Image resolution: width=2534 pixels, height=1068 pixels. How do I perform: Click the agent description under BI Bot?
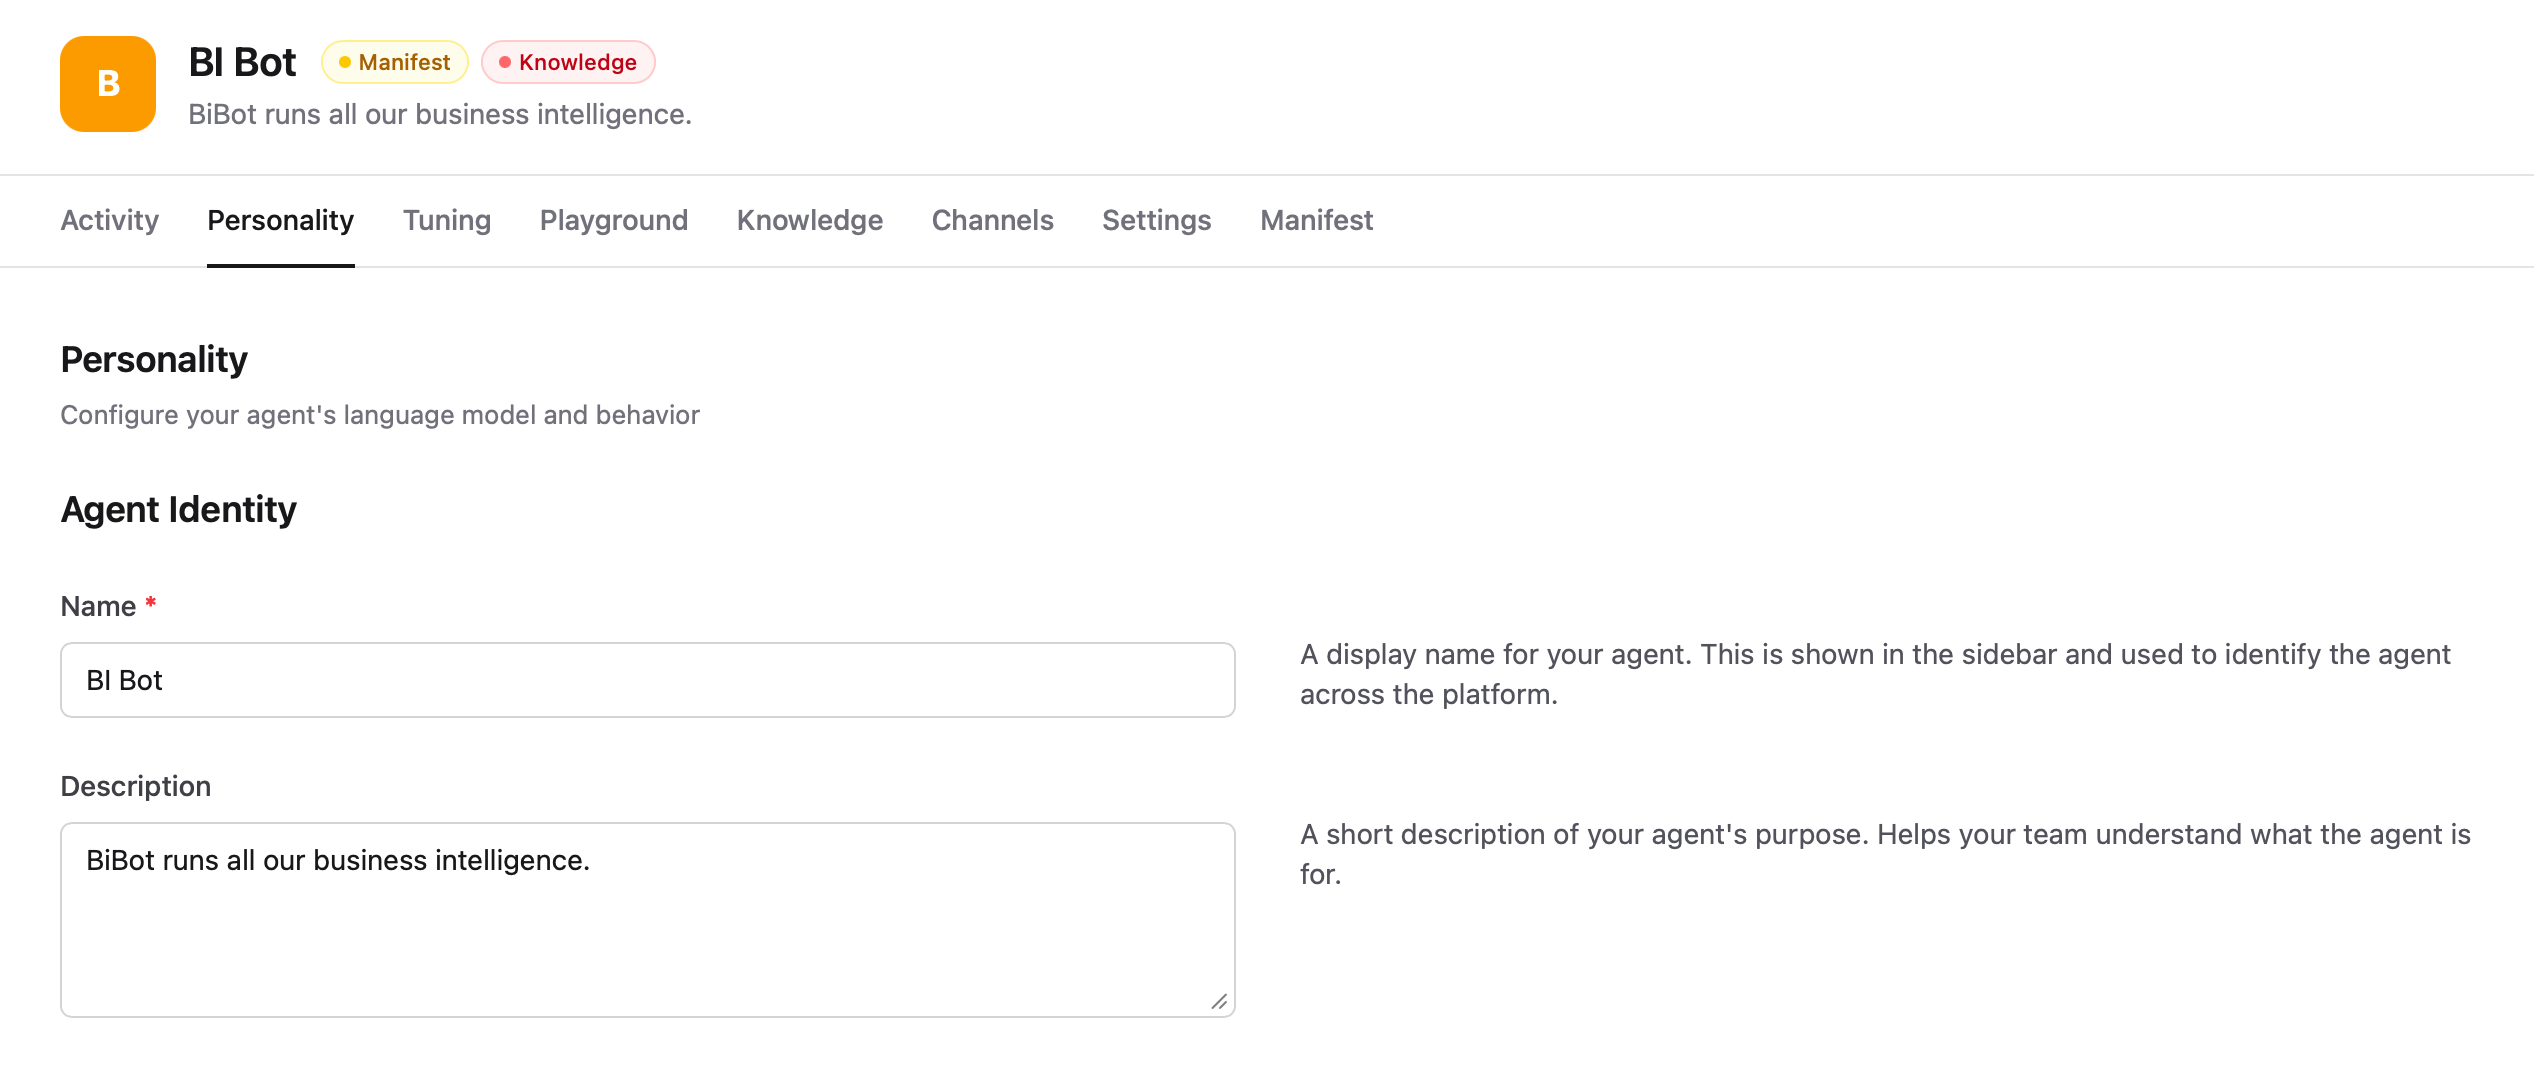pos(440,115)
